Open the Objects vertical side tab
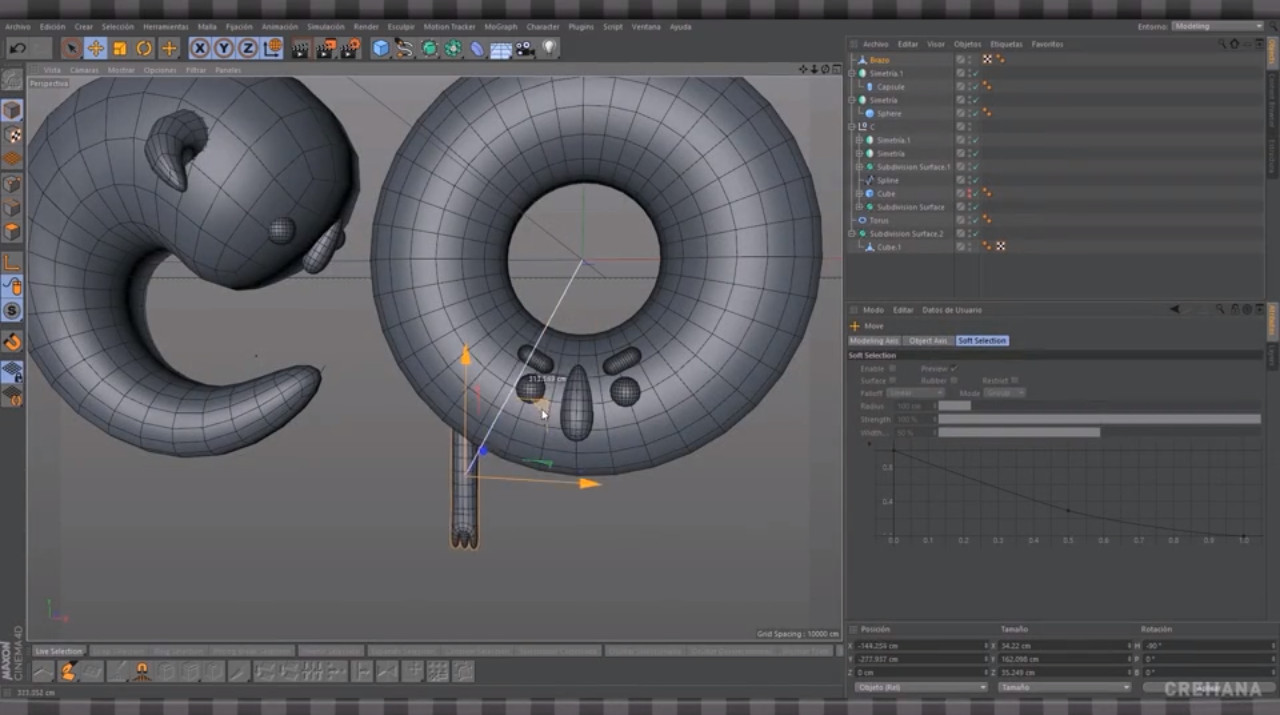Screen dimensions: 1280x715 pos(1272,52)
